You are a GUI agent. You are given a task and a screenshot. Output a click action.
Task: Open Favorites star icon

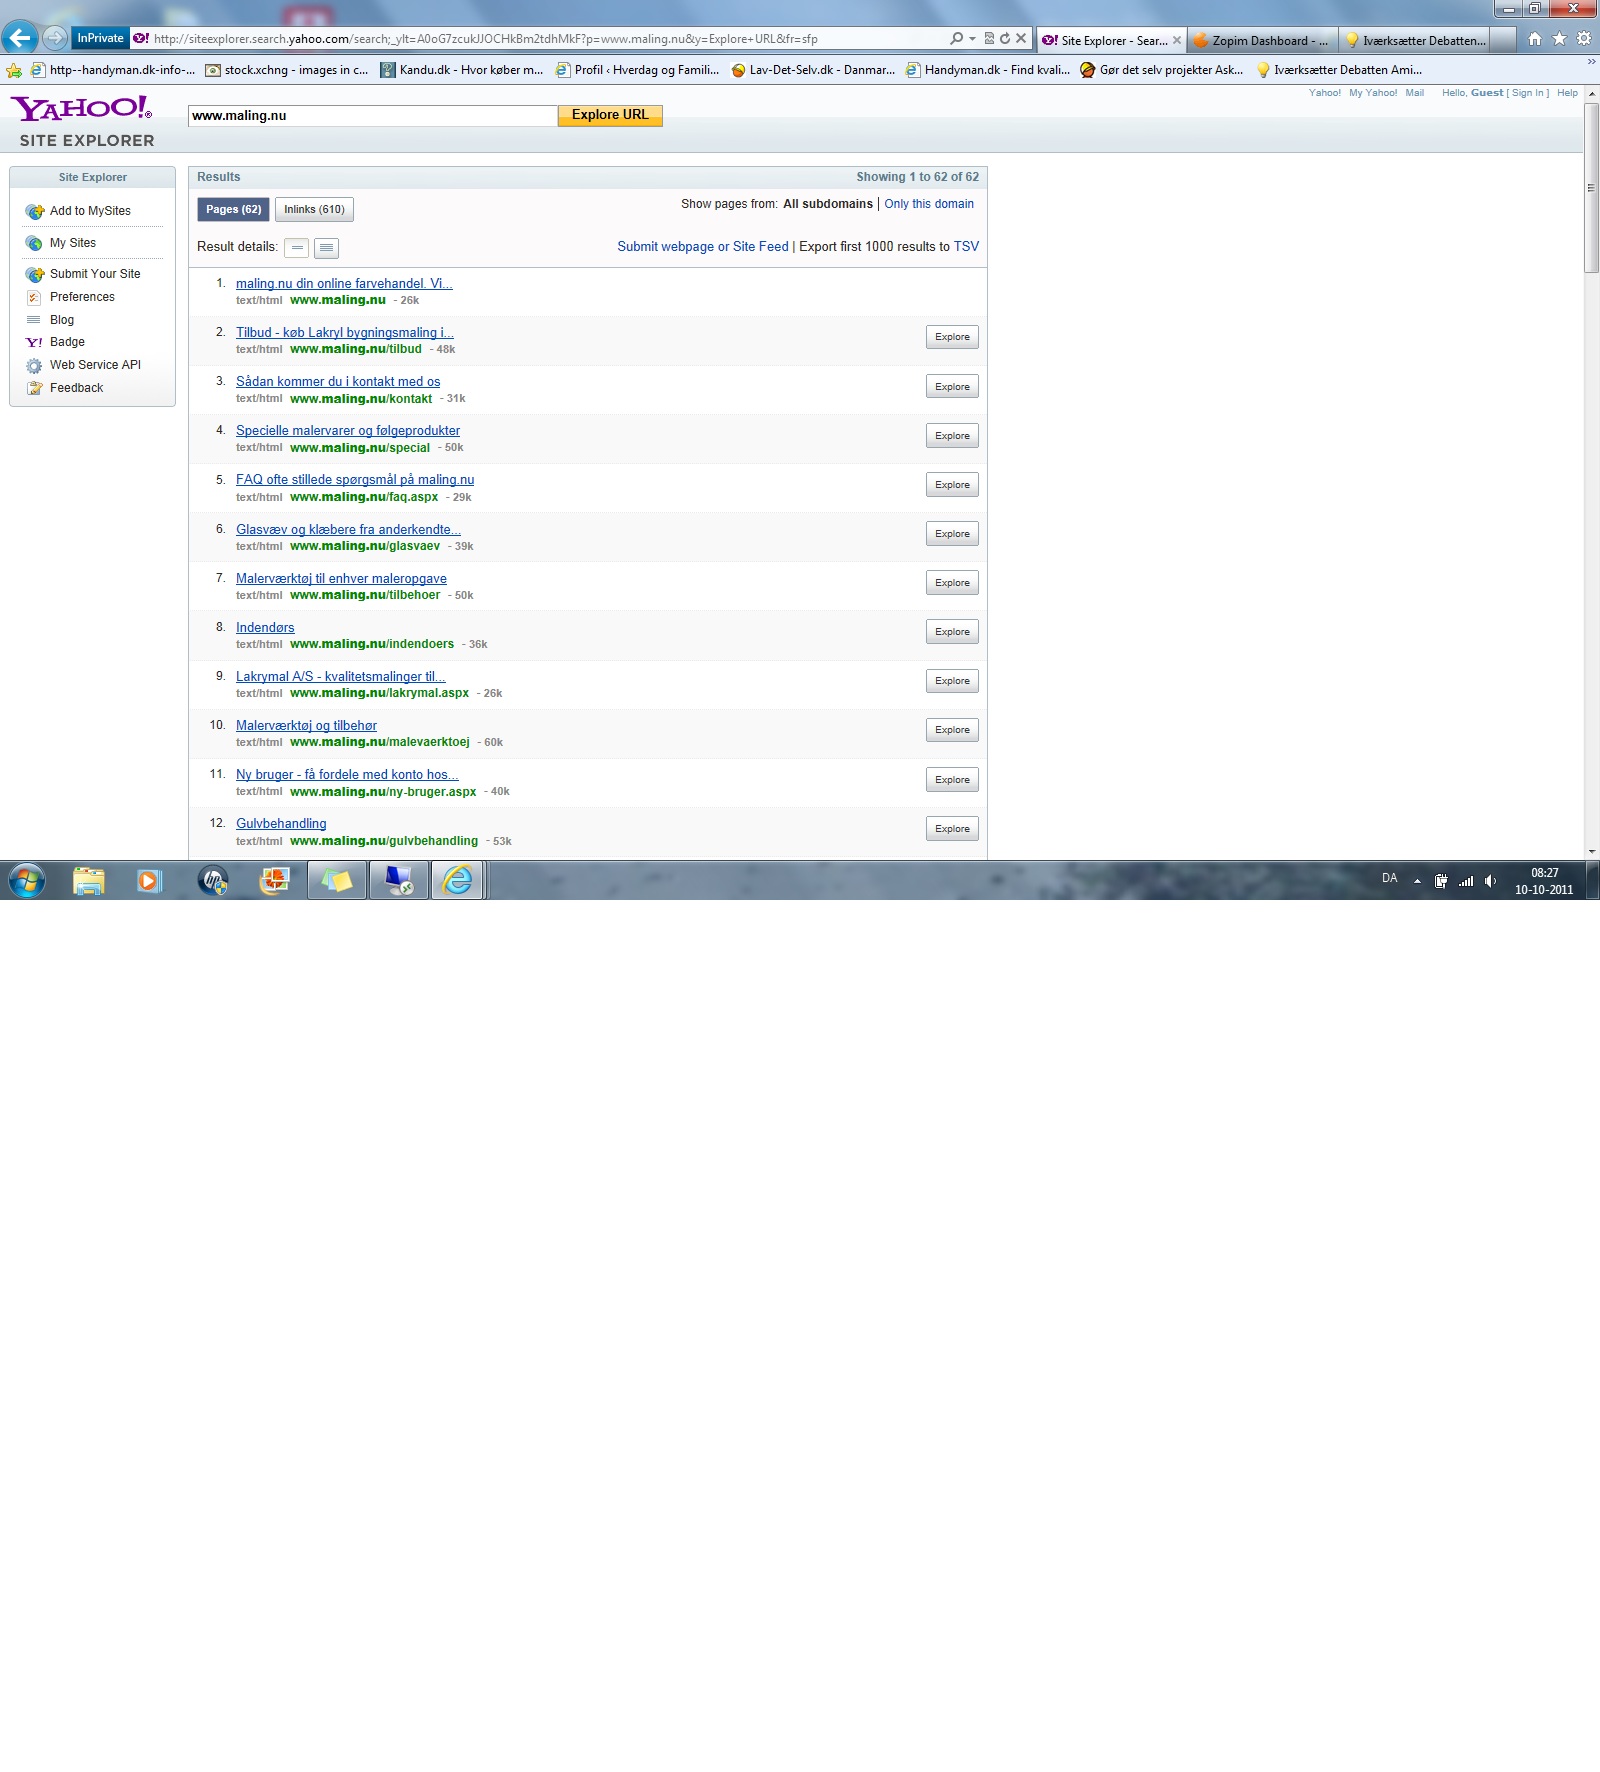[1559, 39]
